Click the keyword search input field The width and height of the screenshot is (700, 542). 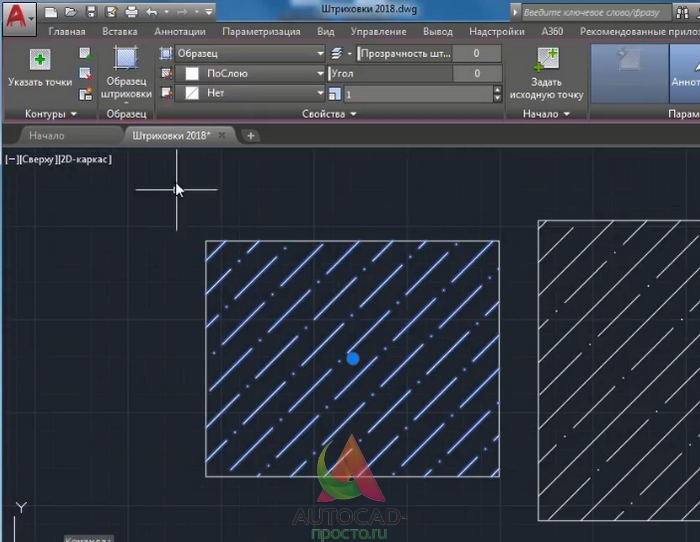(x=596, y=13)
